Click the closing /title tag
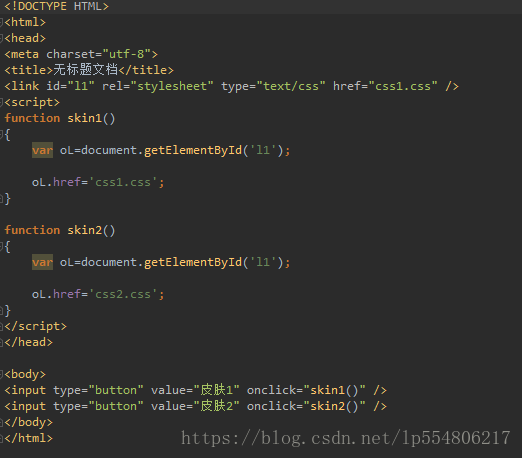 tap(146, 70)
